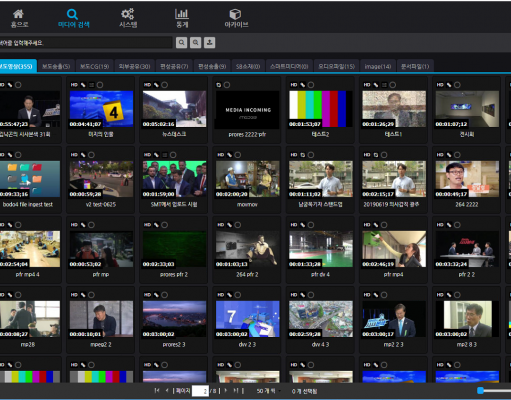Go to the next page arrow
Screen dimensions: 511x400
[x=226, y=390]
